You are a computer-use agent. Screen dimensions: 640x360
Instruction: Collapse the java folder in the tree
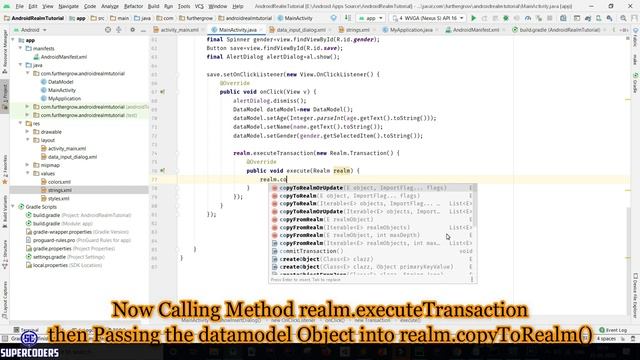(x=20, y=65)
